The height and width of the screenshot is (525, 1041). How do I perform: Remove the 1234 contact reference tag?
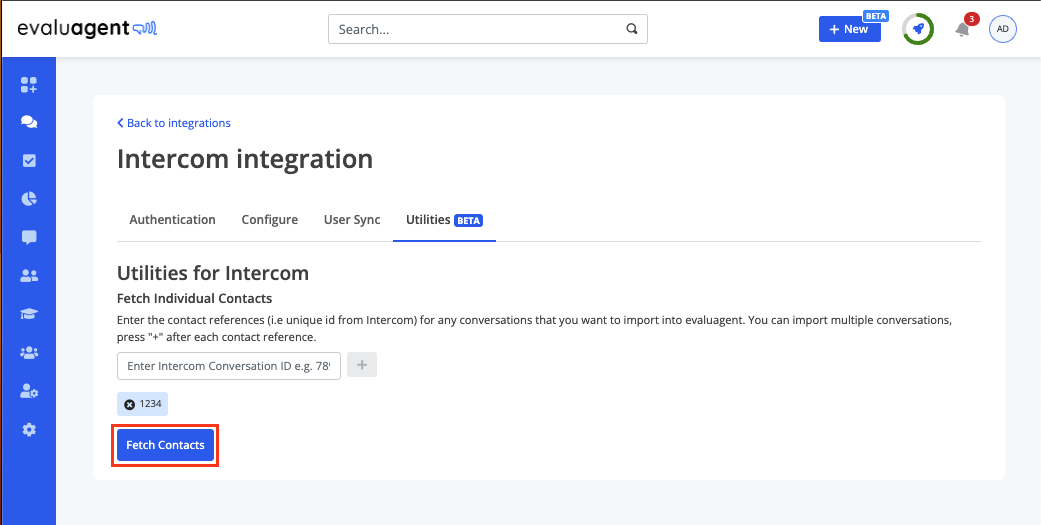pos(129,404)
